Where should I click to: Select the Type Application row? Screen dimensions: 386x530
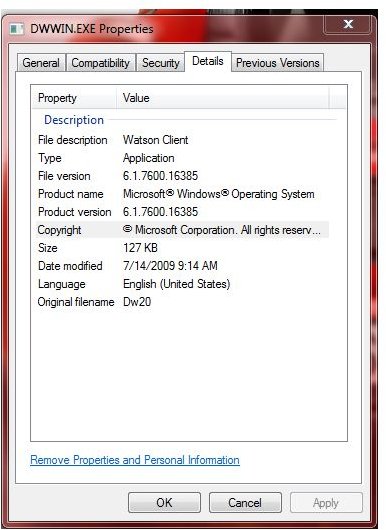tap(183, 158)
